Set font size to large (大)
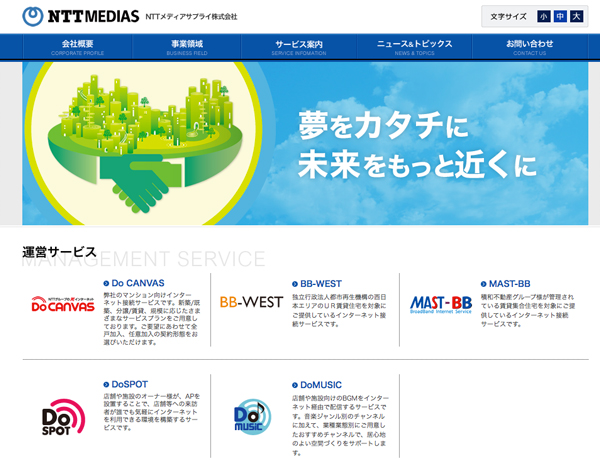Image resolution: width=600 pixels, height=460 pixels. 577,17
